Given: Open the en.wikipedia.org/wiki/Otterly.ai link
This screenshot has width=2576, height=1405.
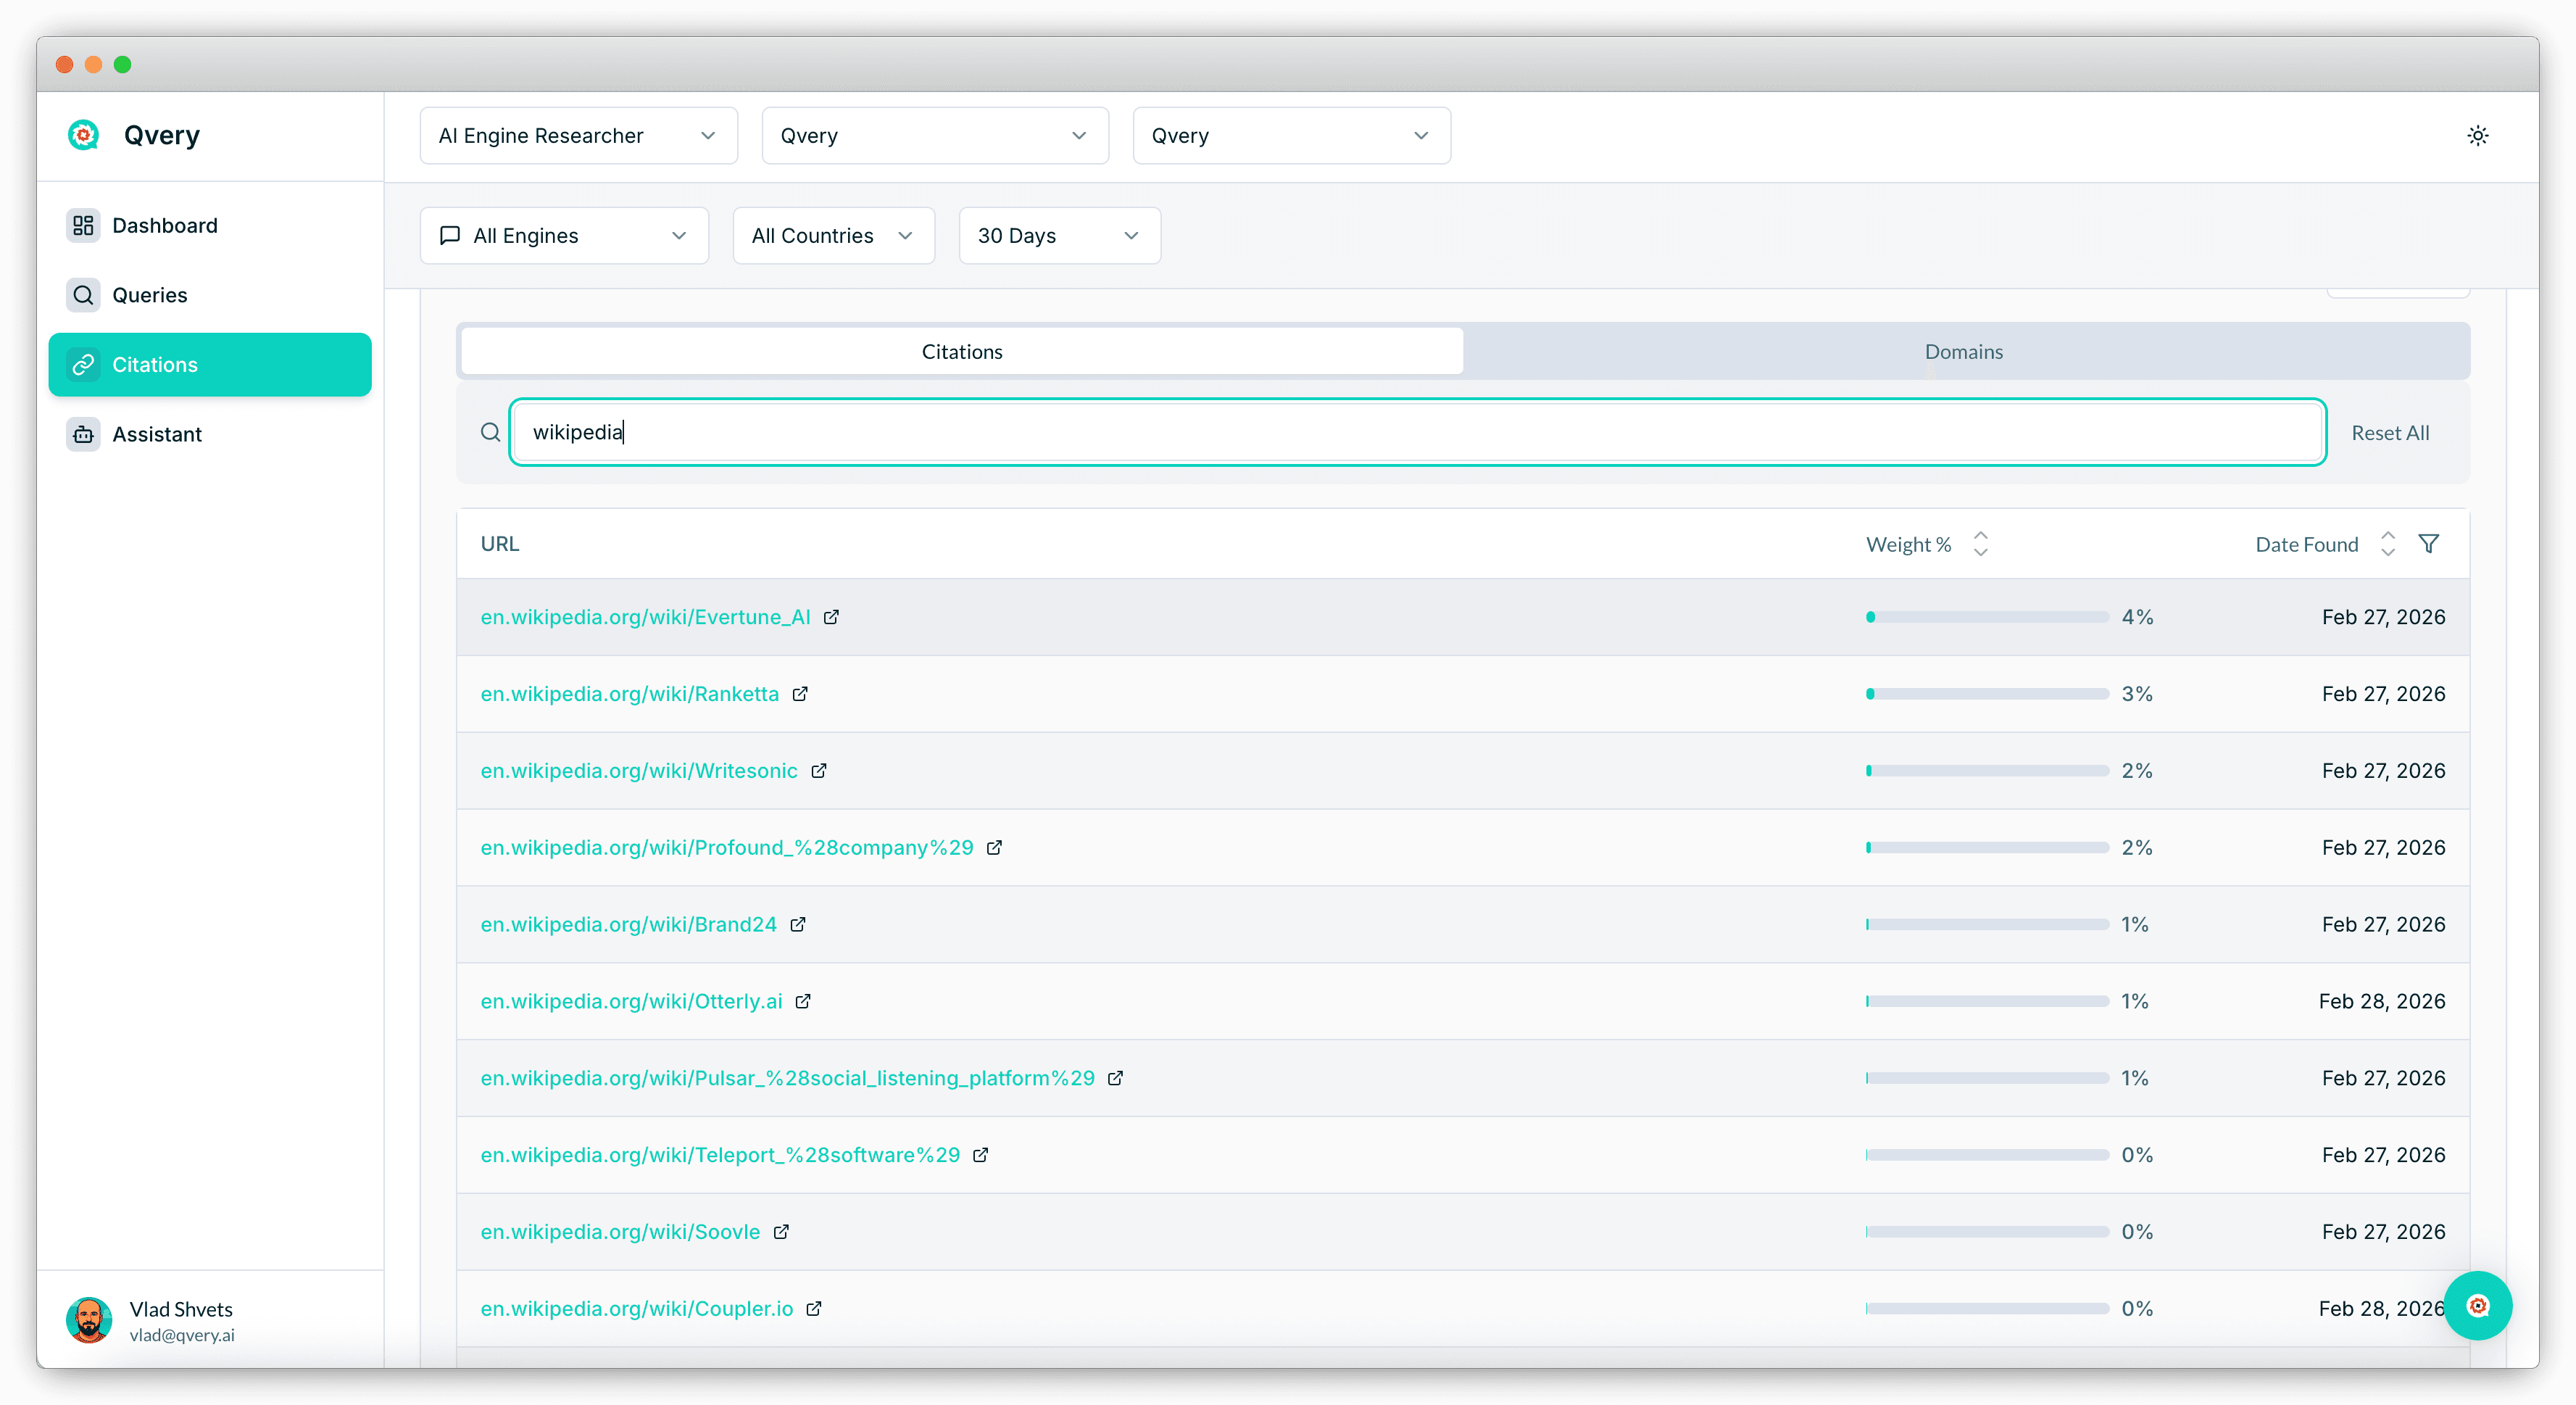Looking at the screenshot, I should pos(631,1001).
